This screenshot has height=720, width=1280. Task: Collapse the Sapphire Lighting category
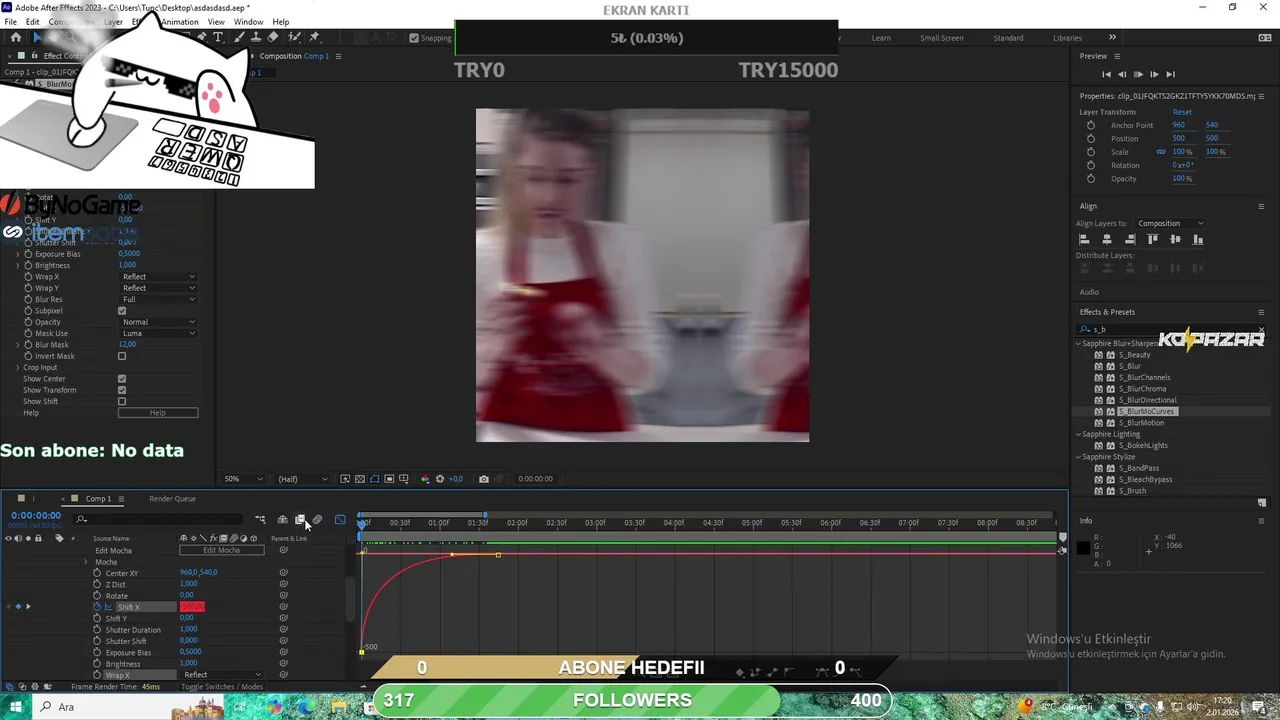[1079, 434]
